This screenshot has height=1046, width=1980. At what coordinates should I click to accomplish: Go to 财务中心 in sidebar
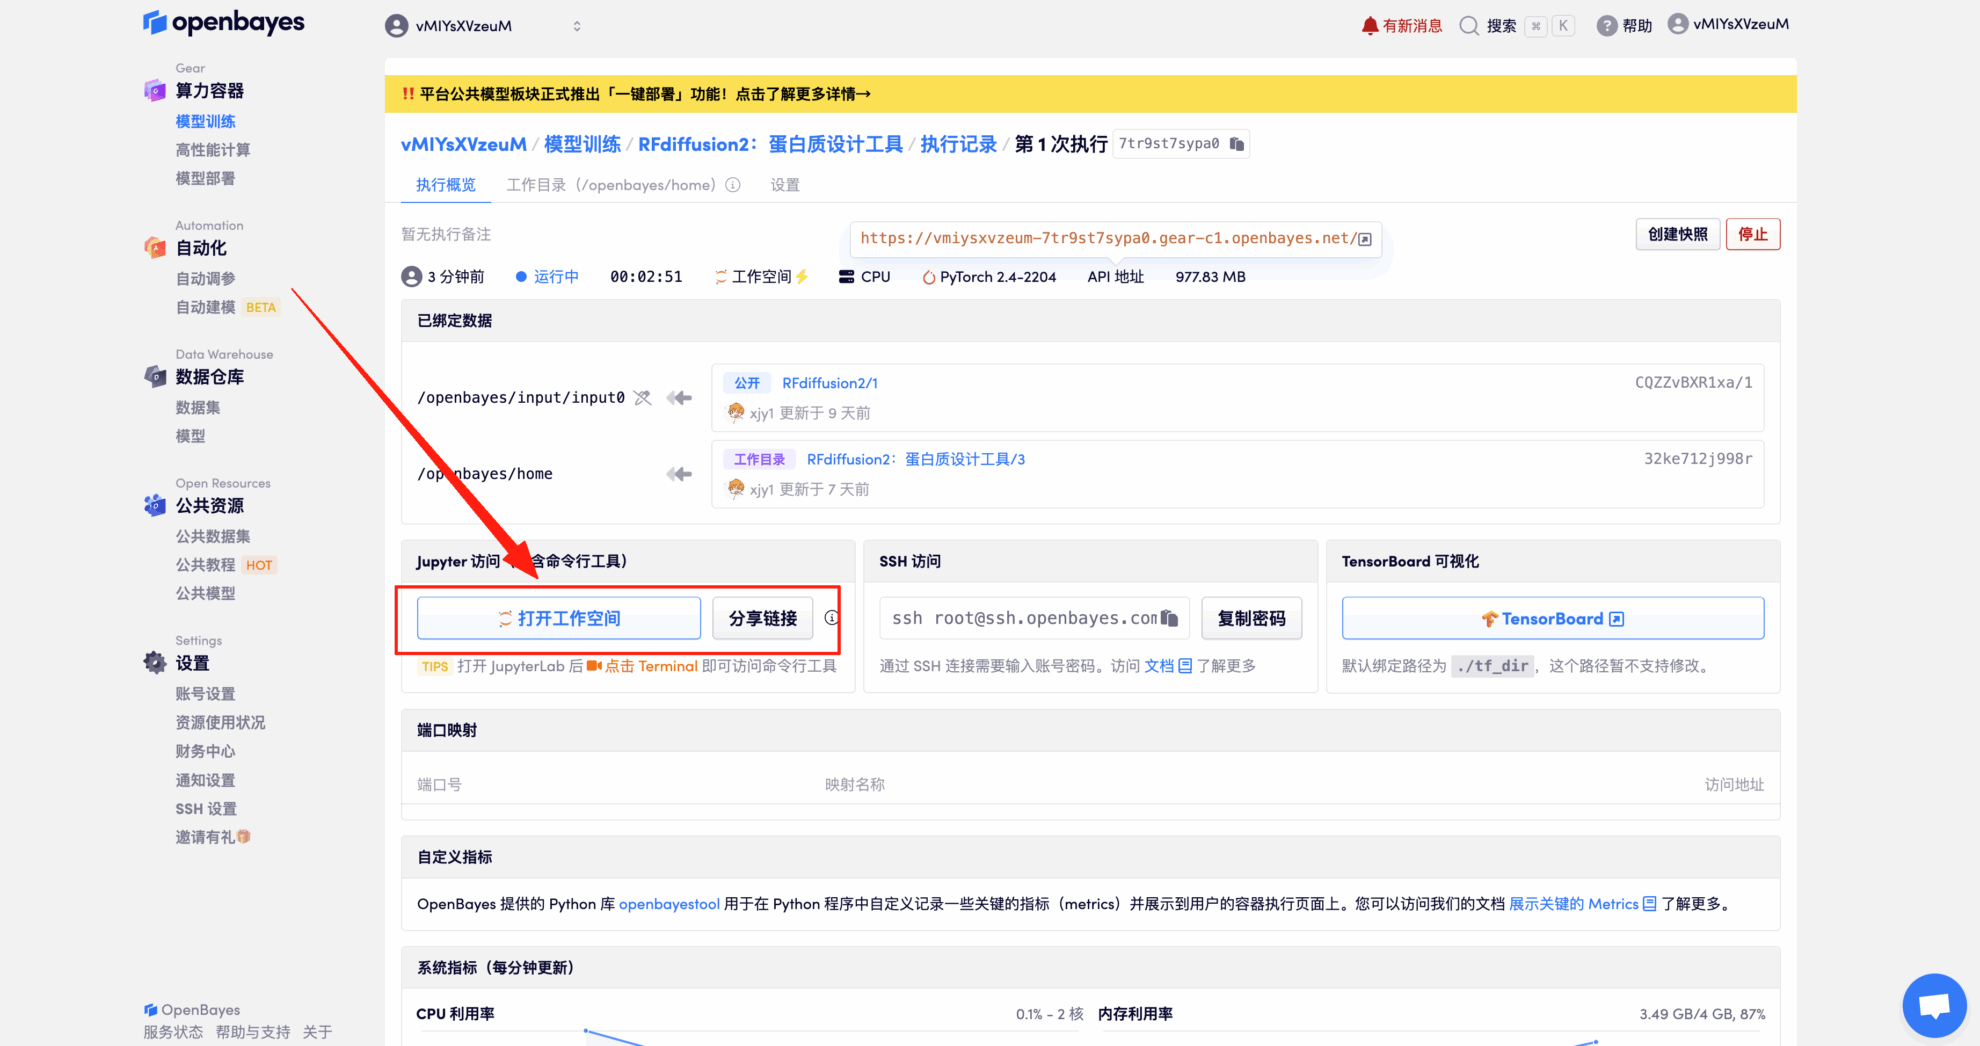[x=206, y=751]
